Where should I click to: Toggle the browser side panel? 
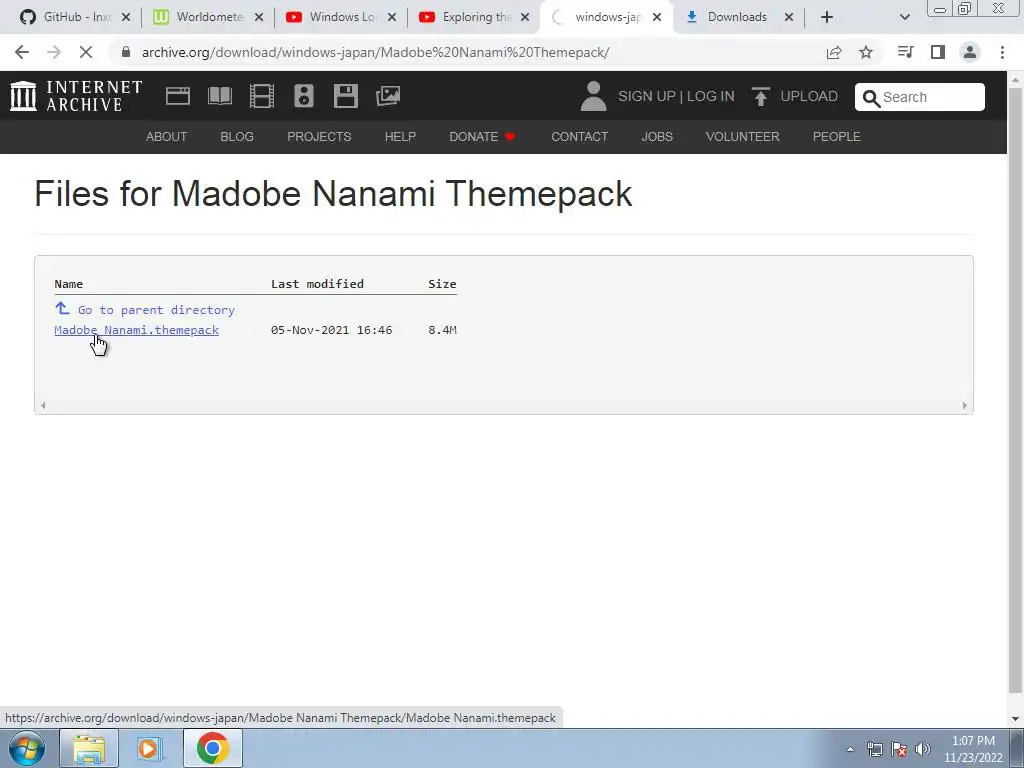938,52
